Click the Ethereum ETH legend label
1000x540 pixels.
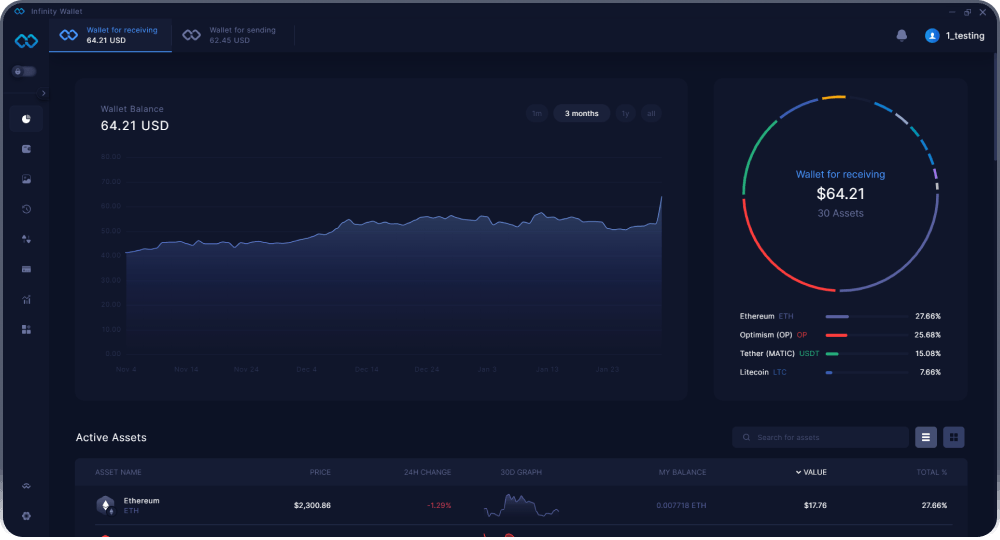tap(767, 316)
